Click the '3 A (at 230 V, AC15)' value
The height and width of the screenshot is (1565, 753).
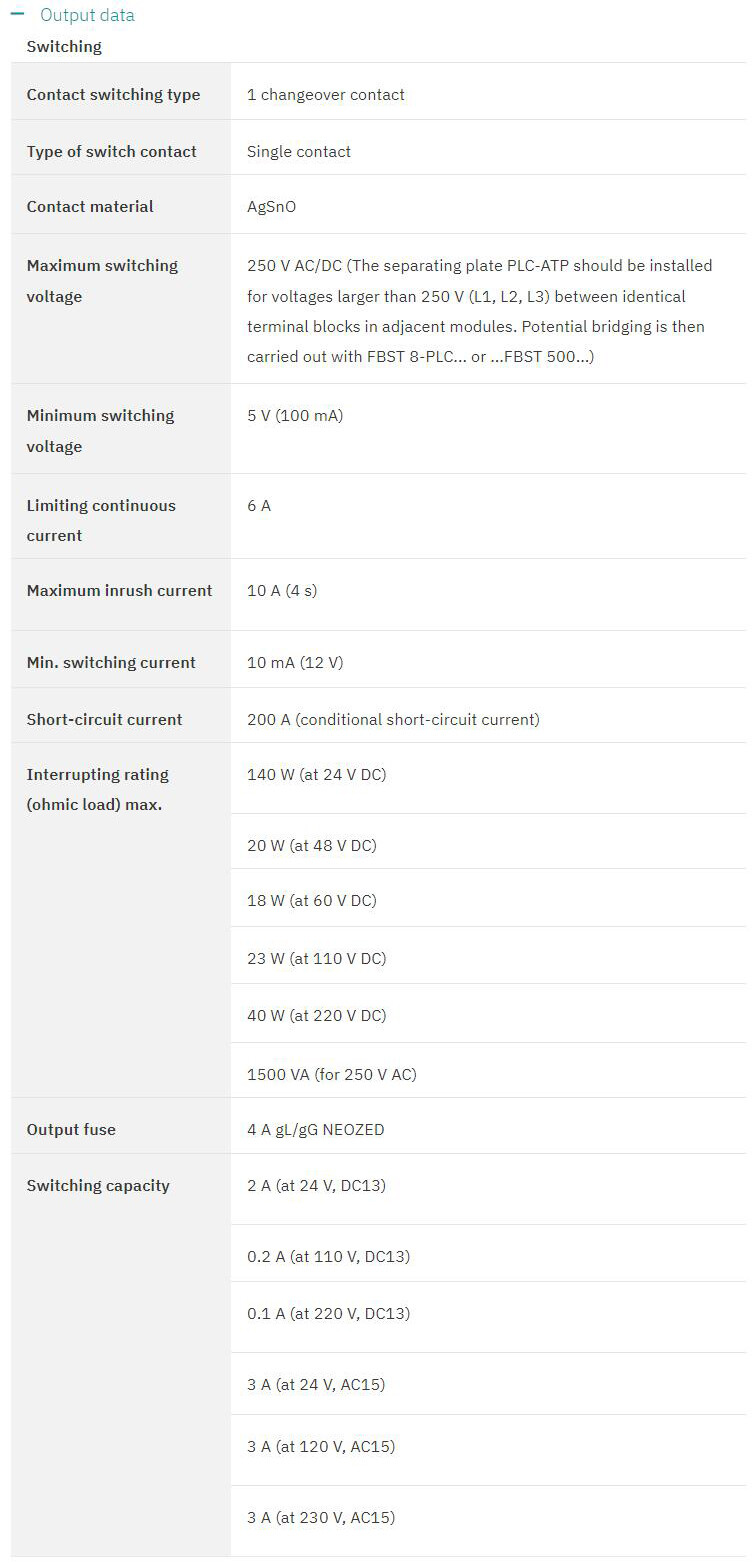tap(321, 1518)
